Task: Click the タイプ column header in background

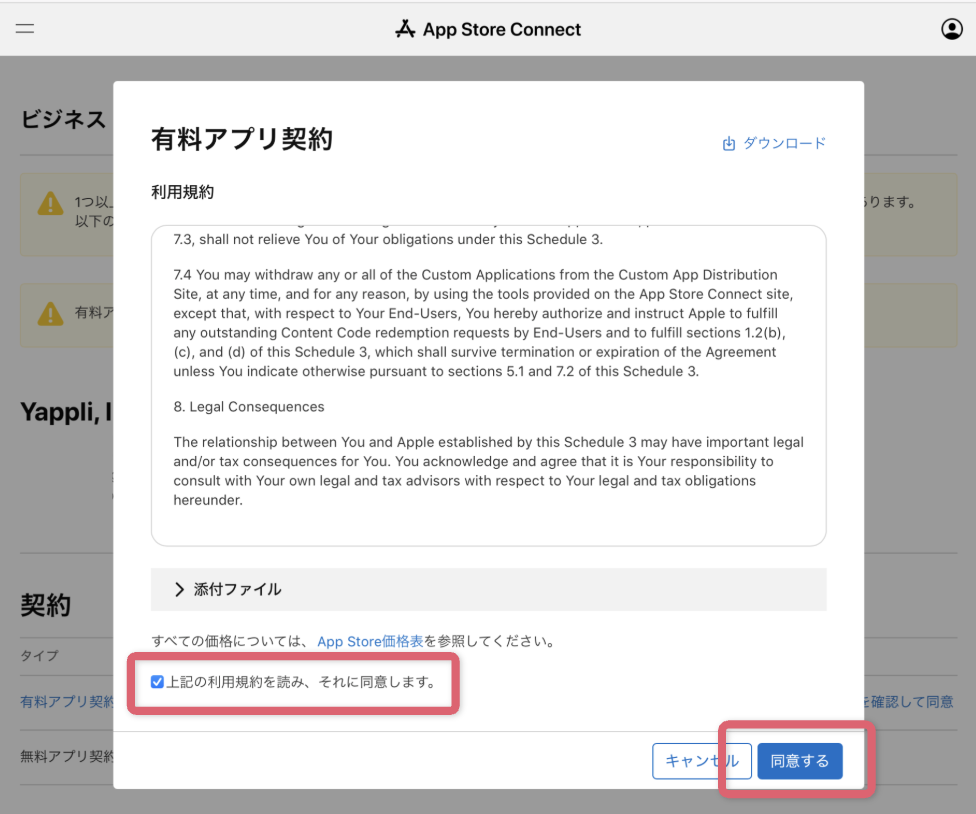Action: click(39, 656)
